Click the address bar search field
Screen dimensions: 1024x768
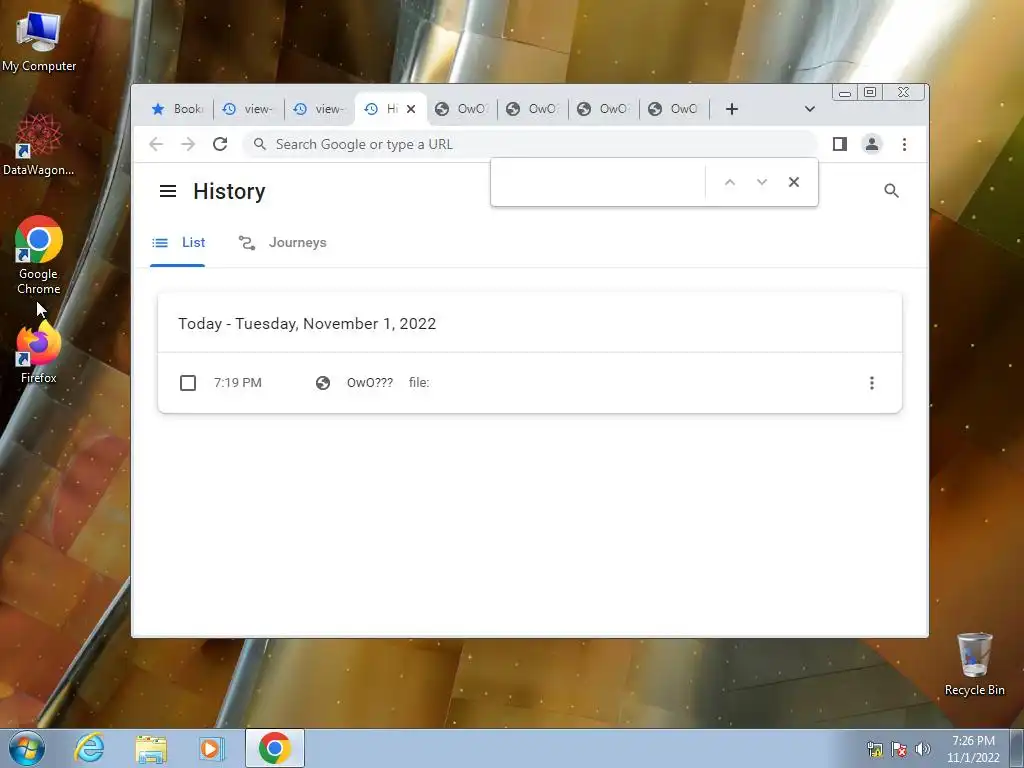[x=529, y=144]
